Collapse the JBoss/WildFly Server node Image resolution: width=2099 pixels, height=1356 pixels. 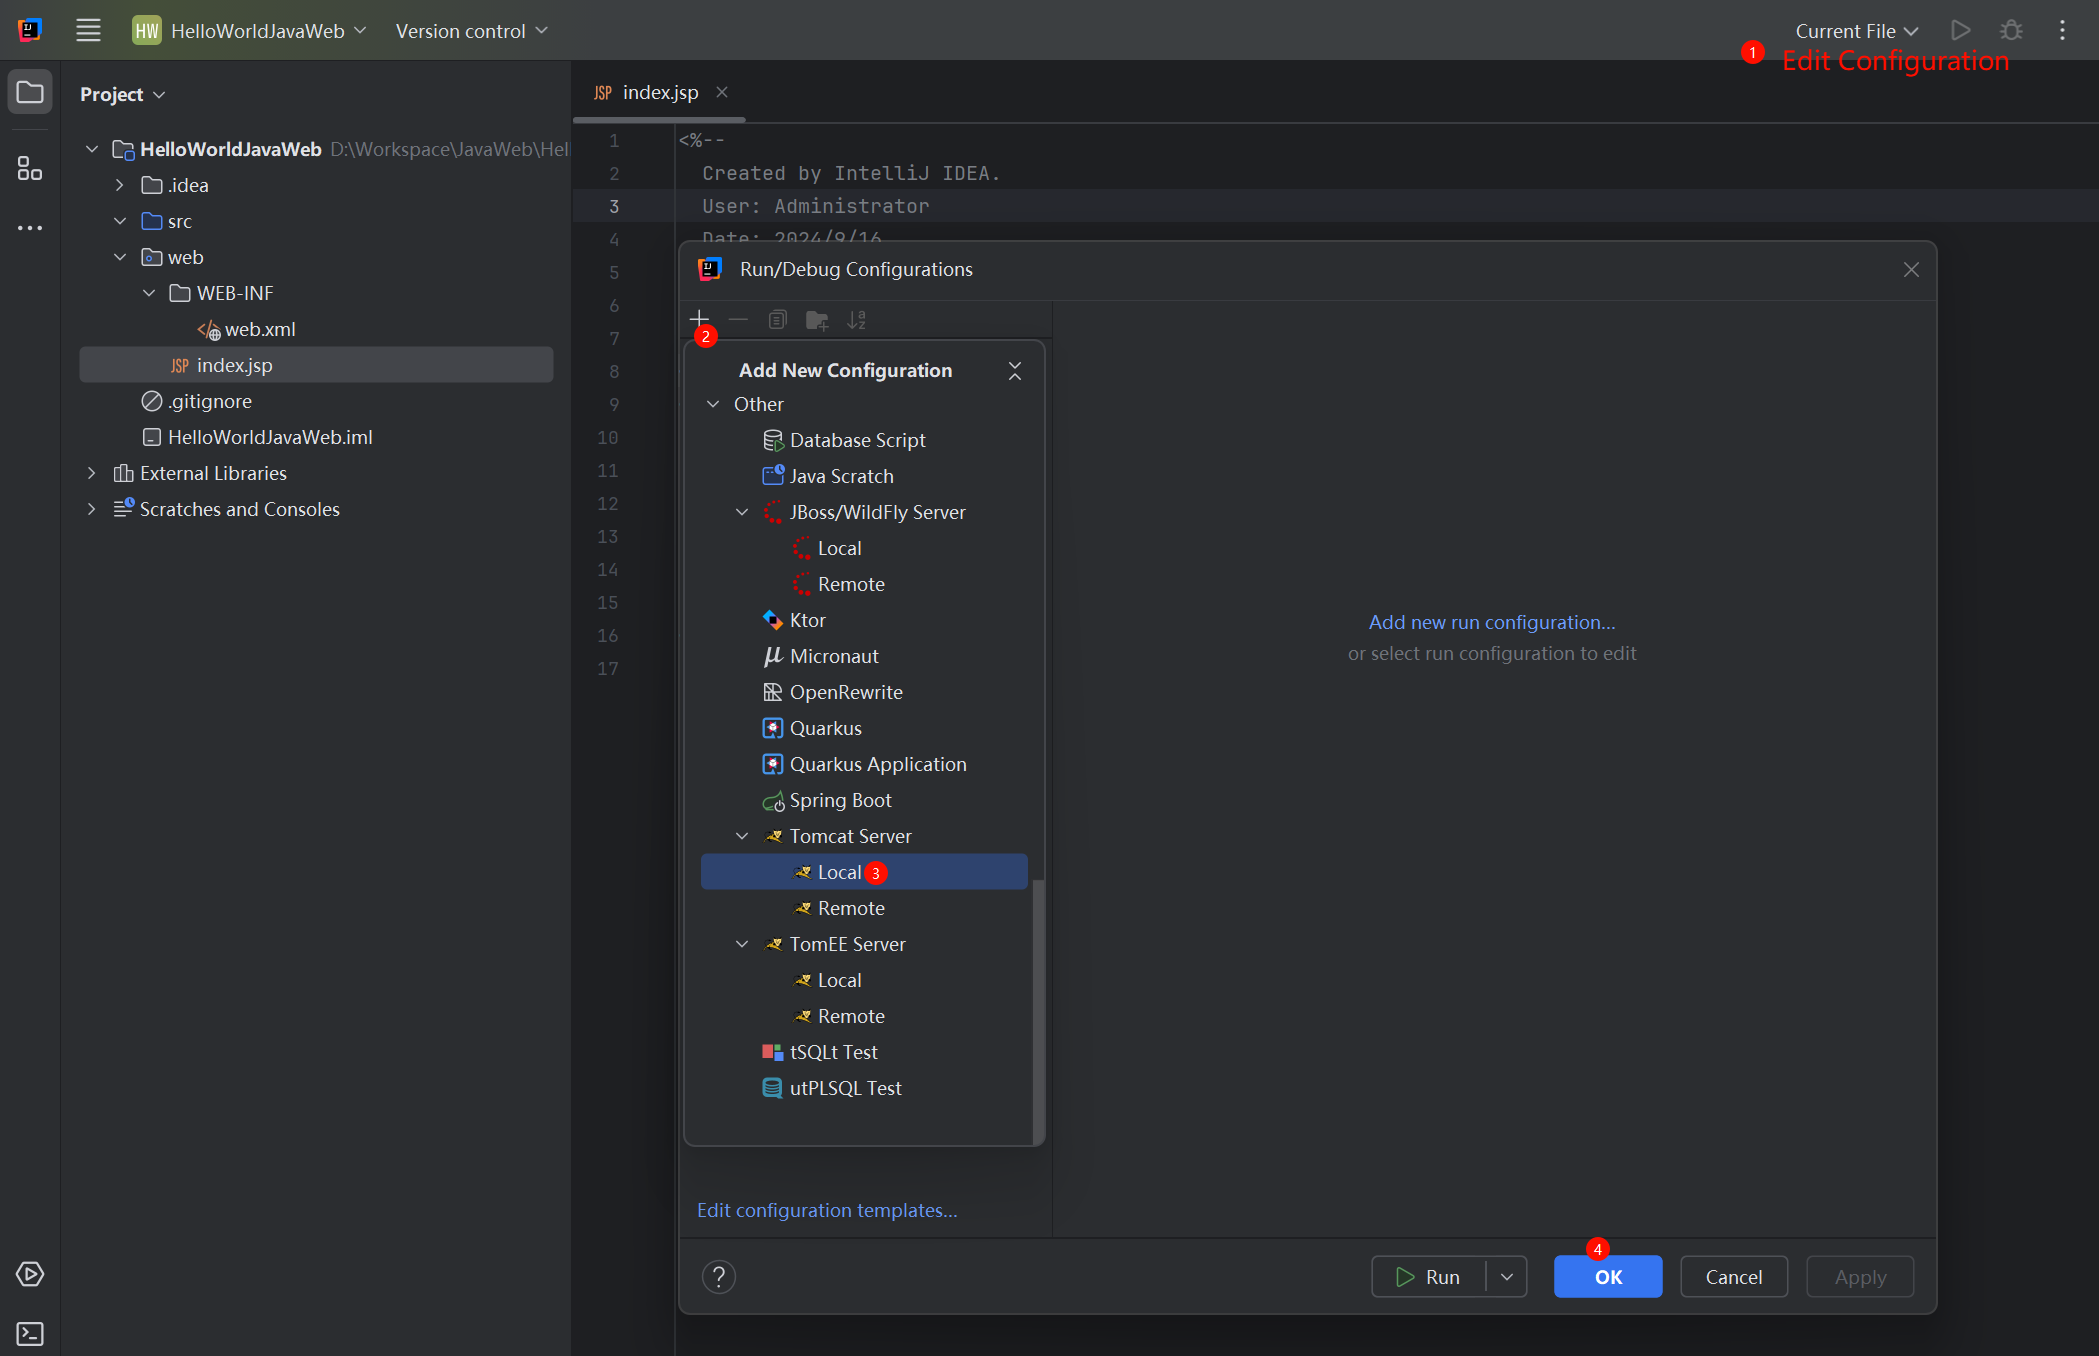point(742,512)
